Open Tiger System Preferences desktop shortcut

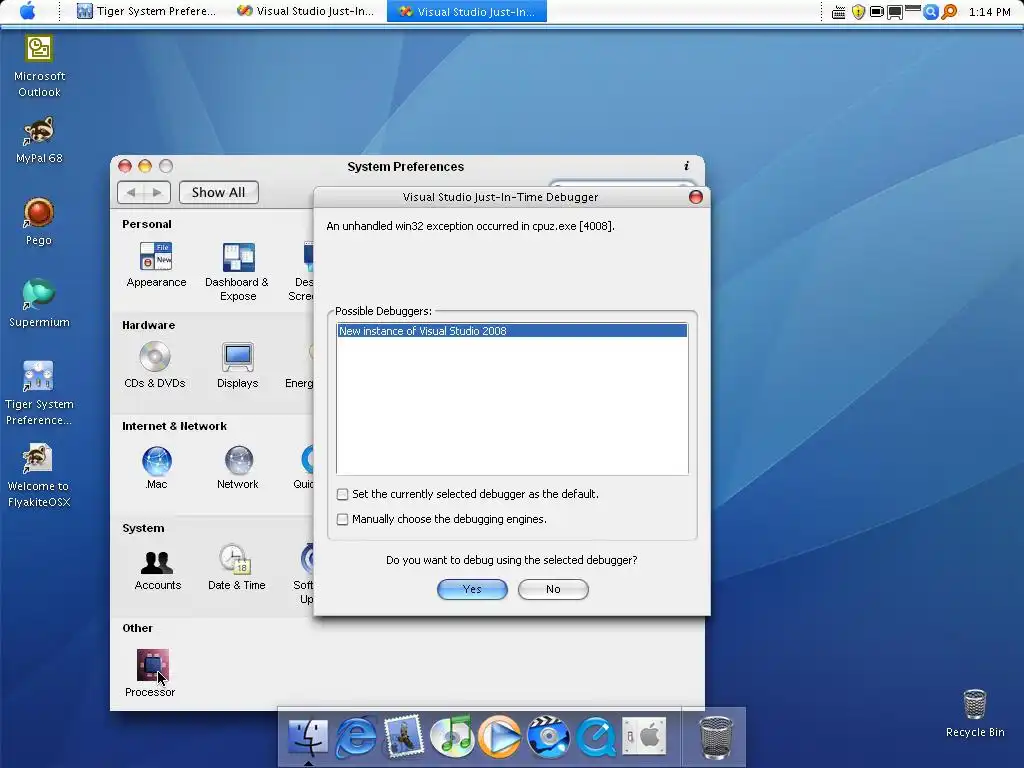[x=39, y=393]
